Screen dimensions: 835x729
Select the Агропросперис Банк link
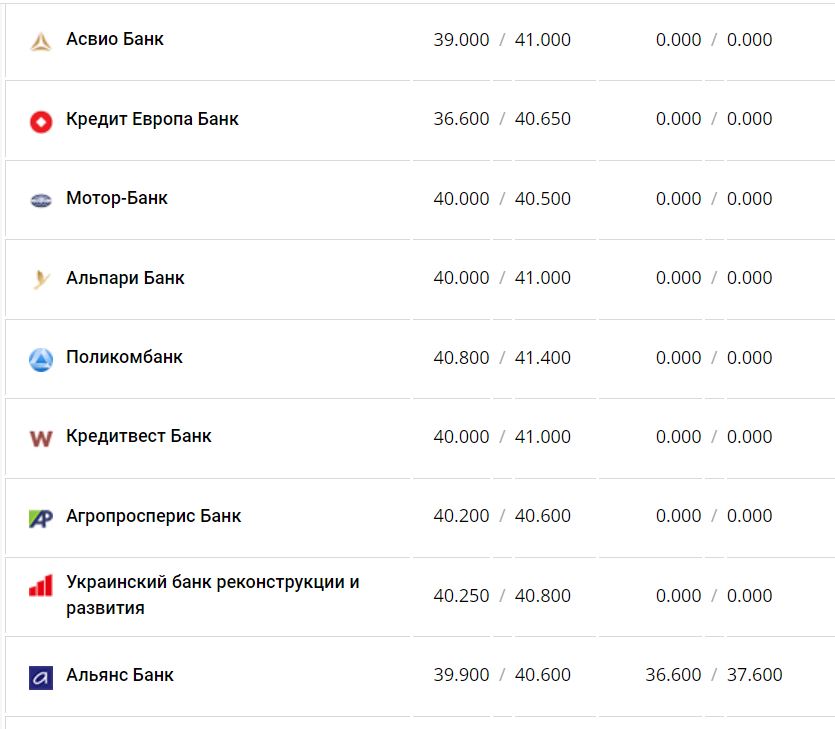tap(153, 516)
